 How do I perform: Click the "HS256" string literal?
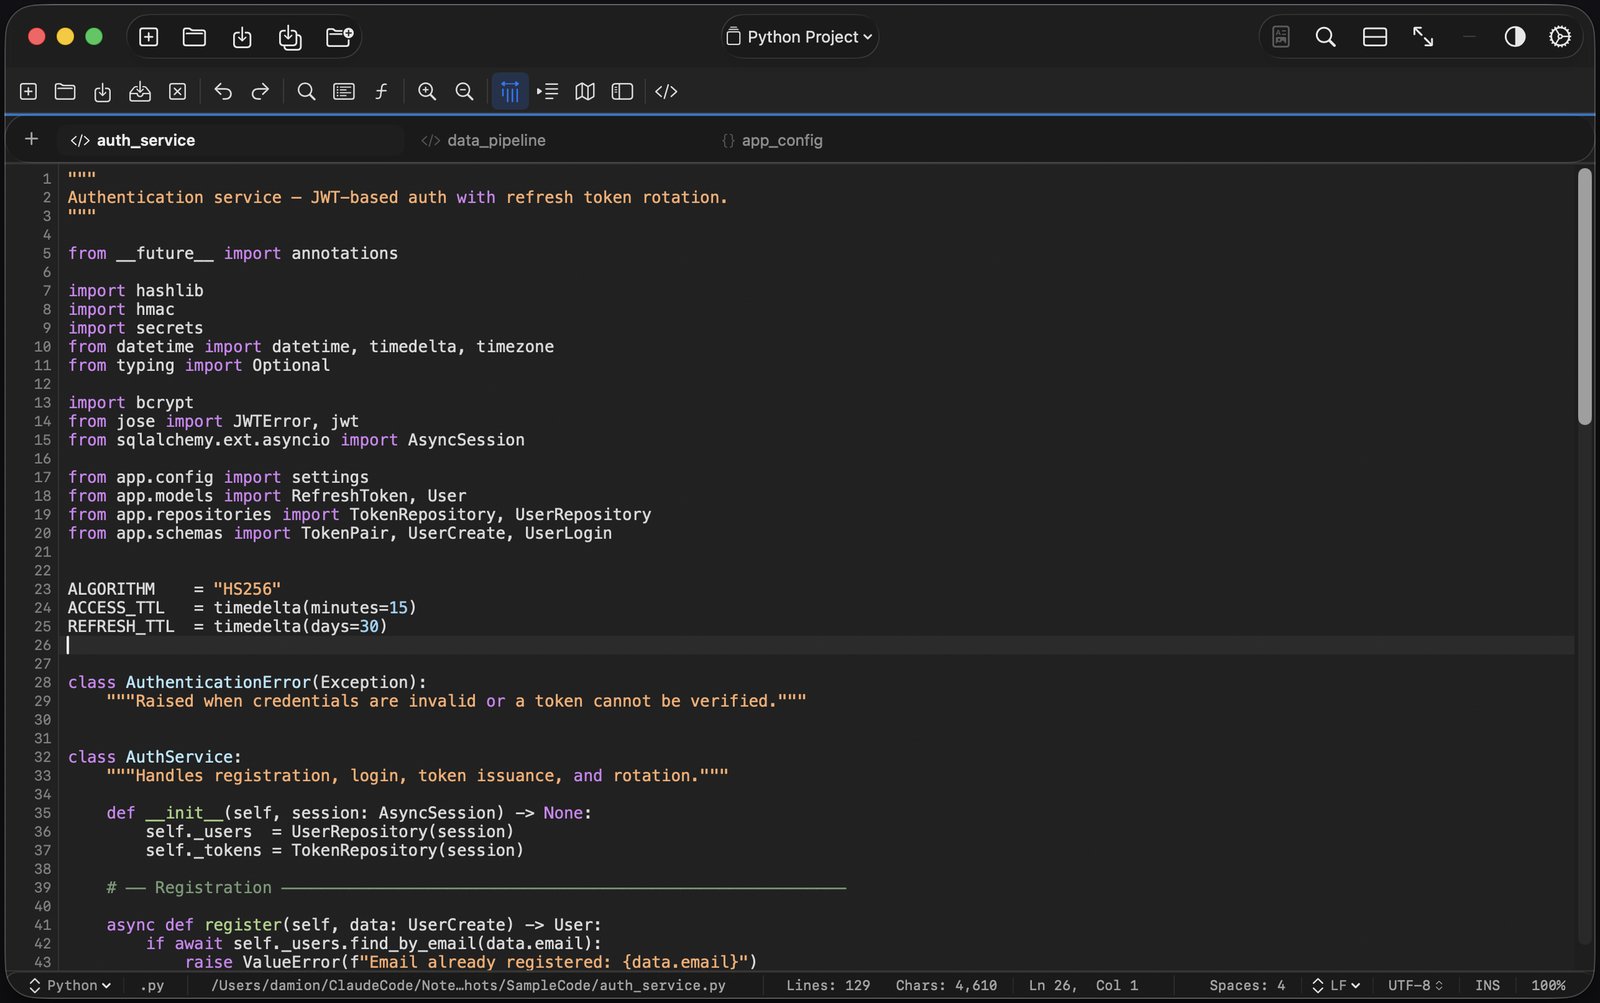point(247,589)
